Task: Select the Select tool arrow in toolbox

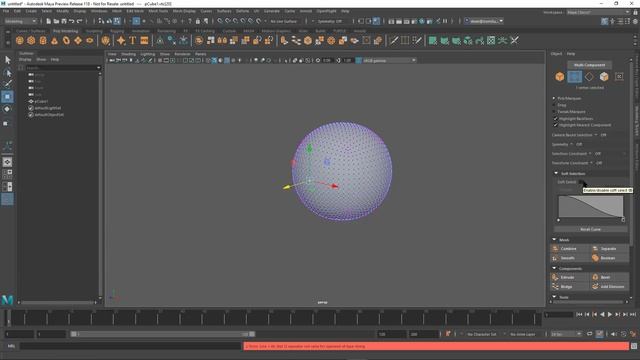Action: 7,60
